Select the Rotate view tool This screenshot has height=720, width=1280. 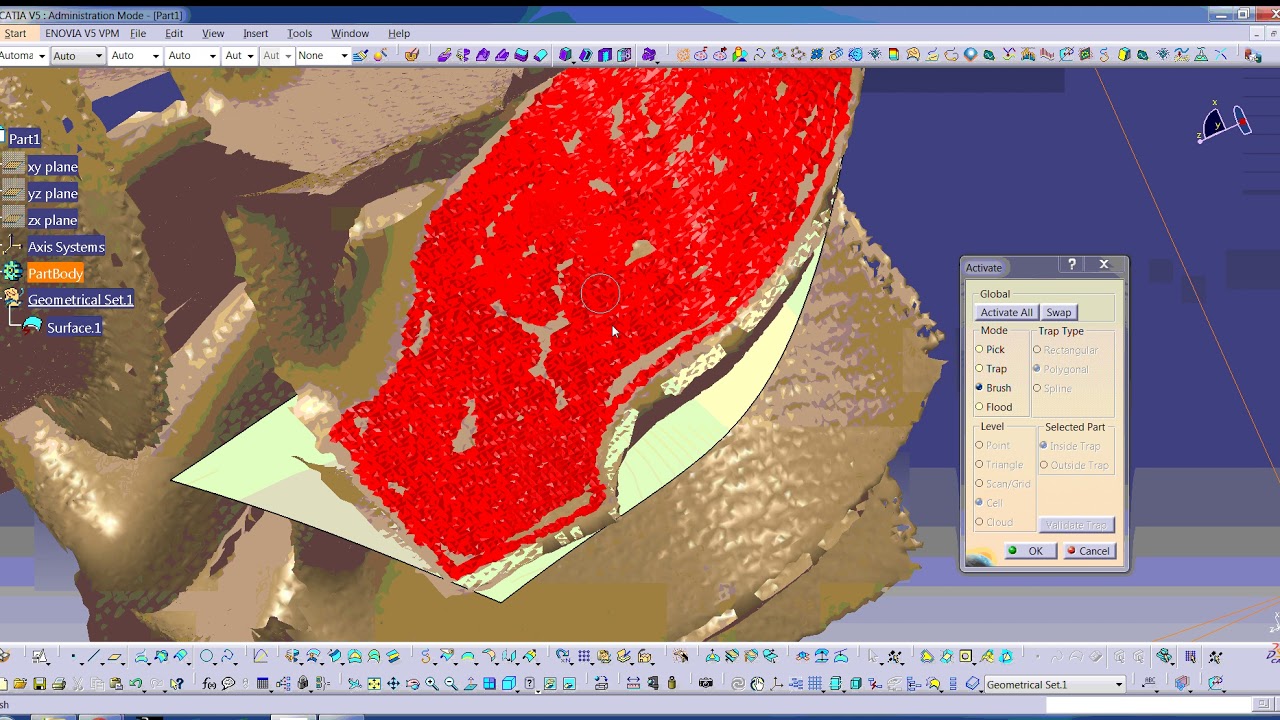(x=412, y=684)
